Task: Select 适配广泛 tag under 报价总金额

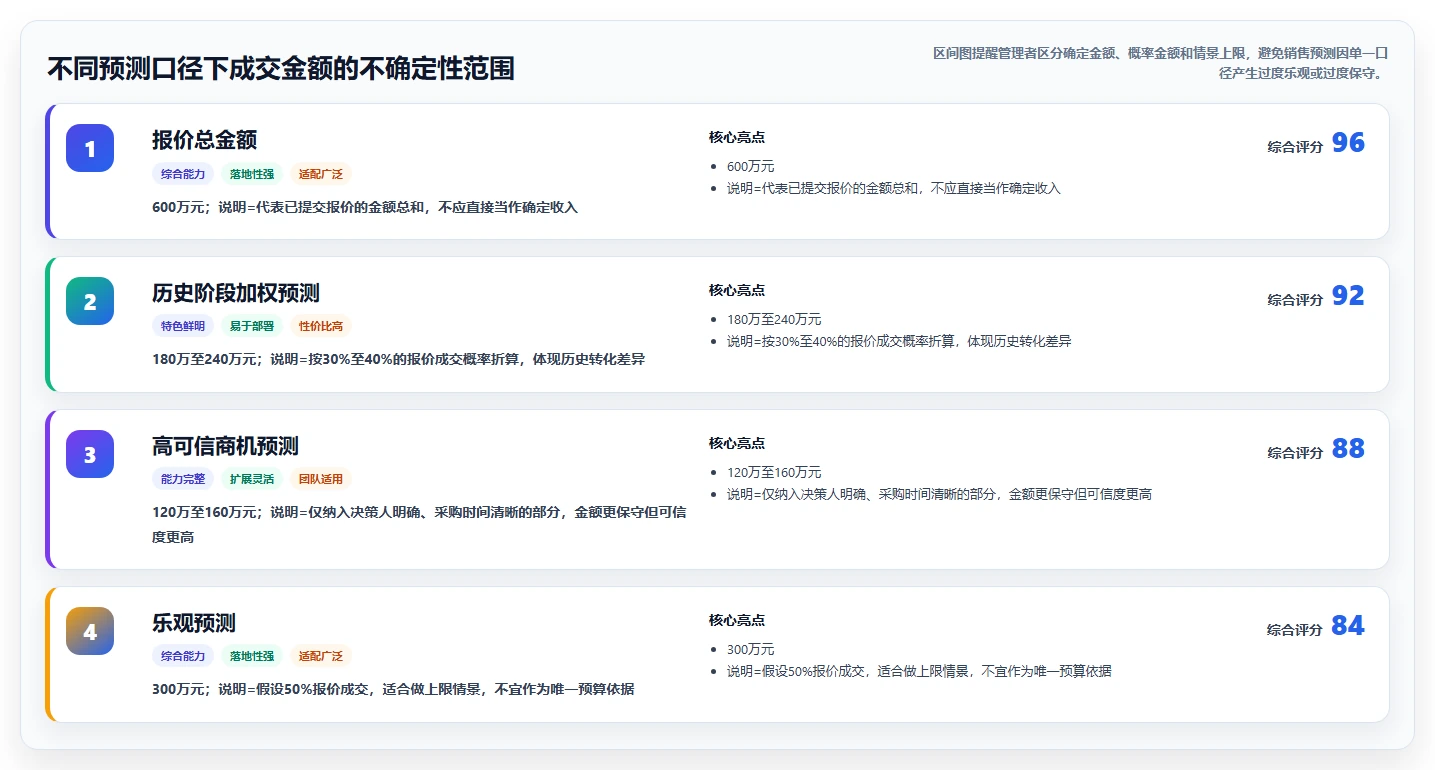Action: coord(321,174)
